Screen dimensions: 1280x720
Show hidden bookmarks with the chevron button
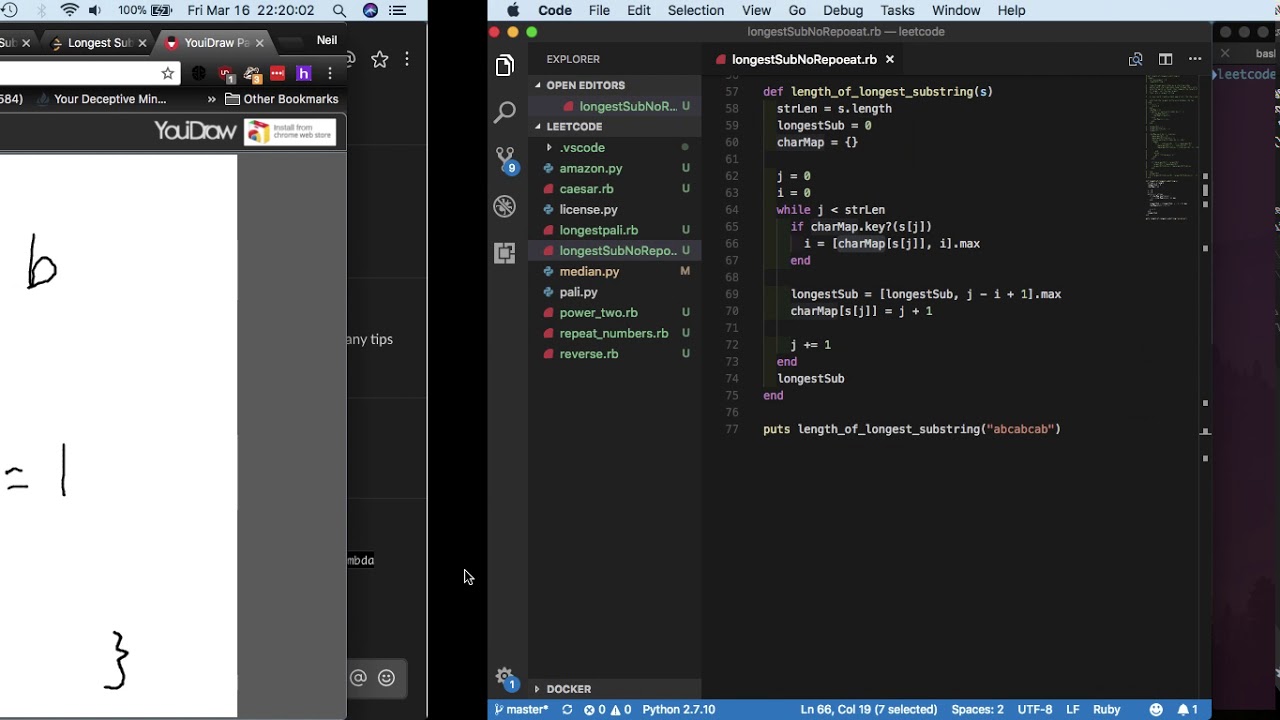(x=211, y=99)
